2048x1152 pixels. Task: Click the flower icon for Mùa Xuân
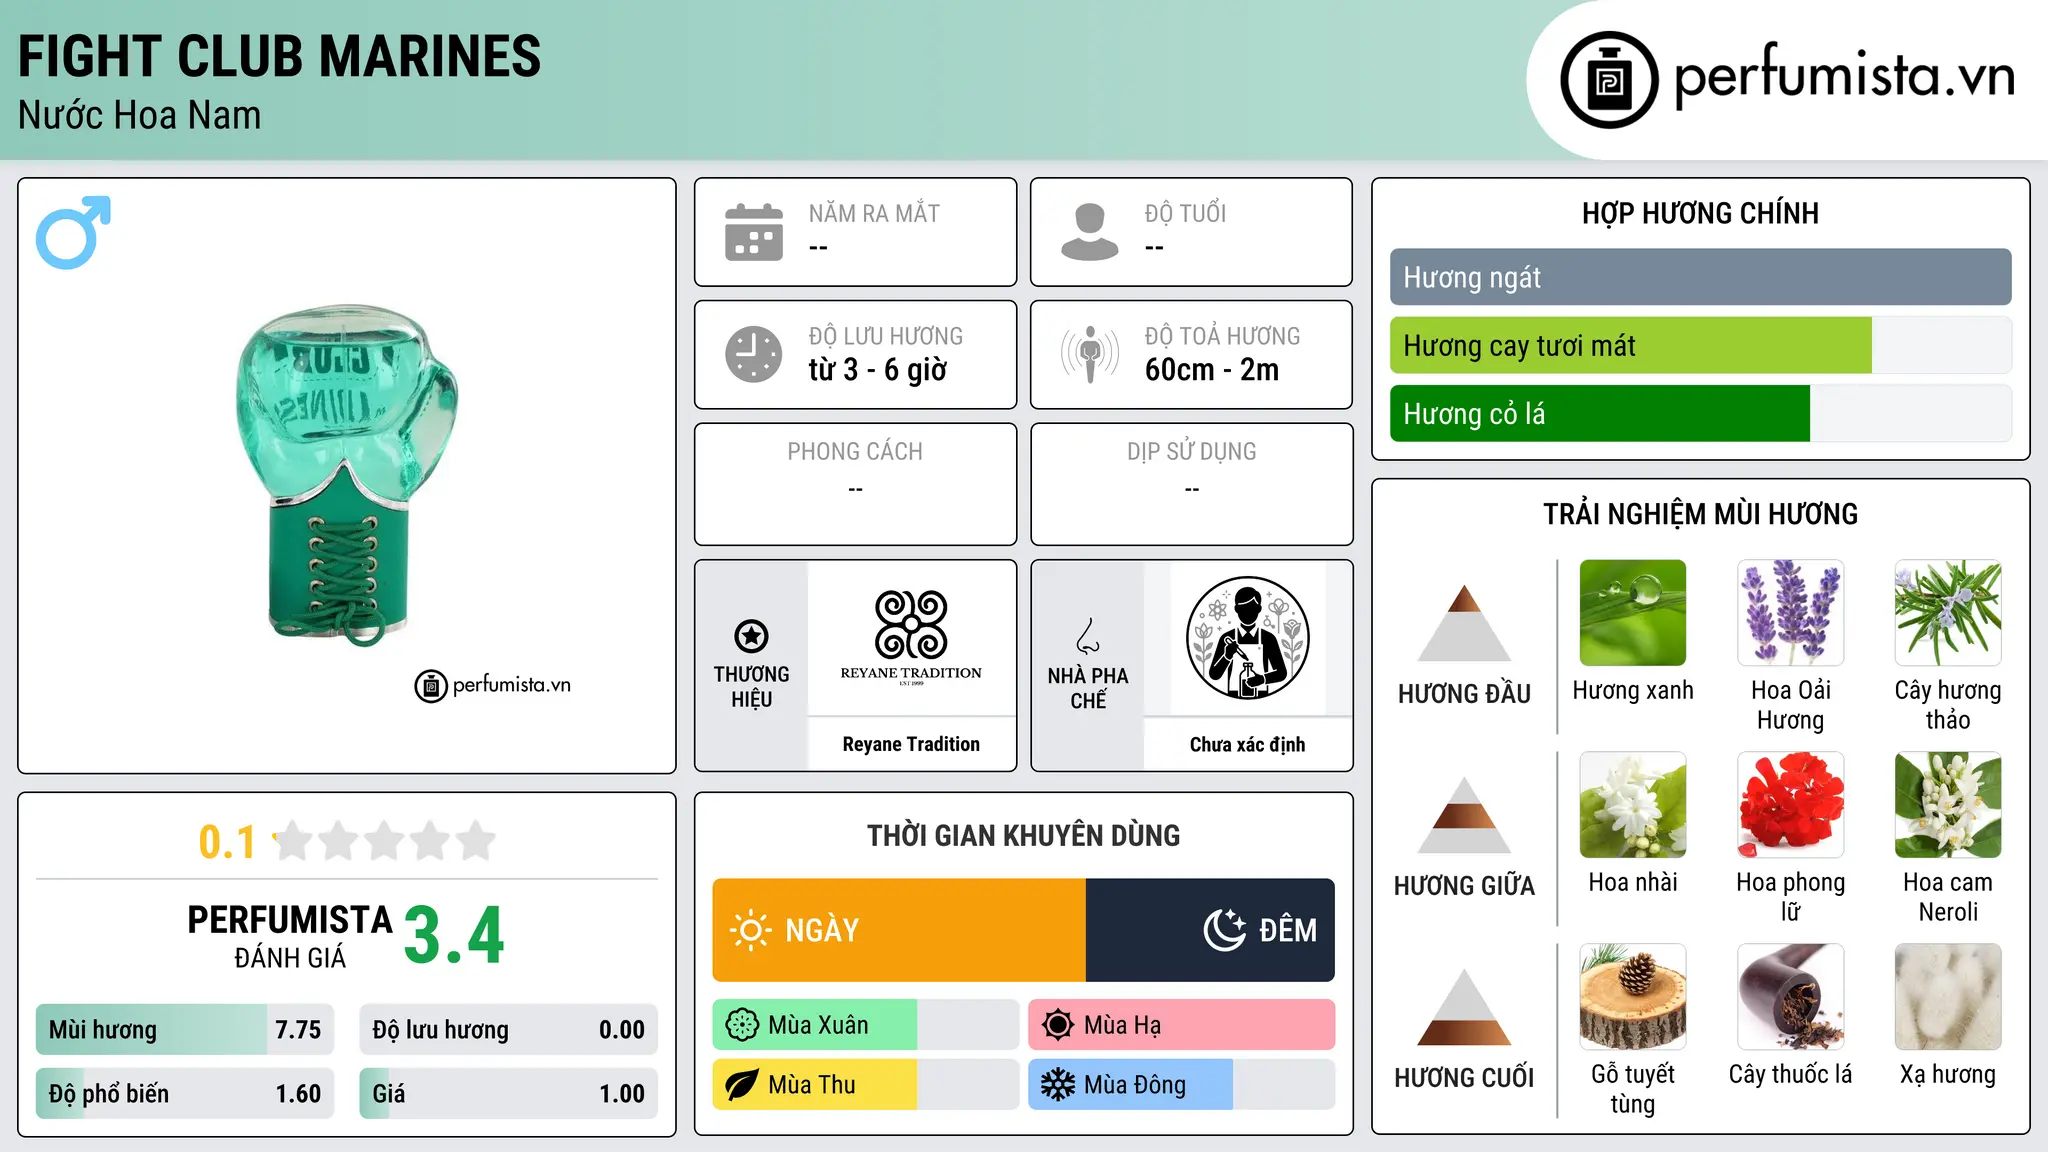(742, 1025)
